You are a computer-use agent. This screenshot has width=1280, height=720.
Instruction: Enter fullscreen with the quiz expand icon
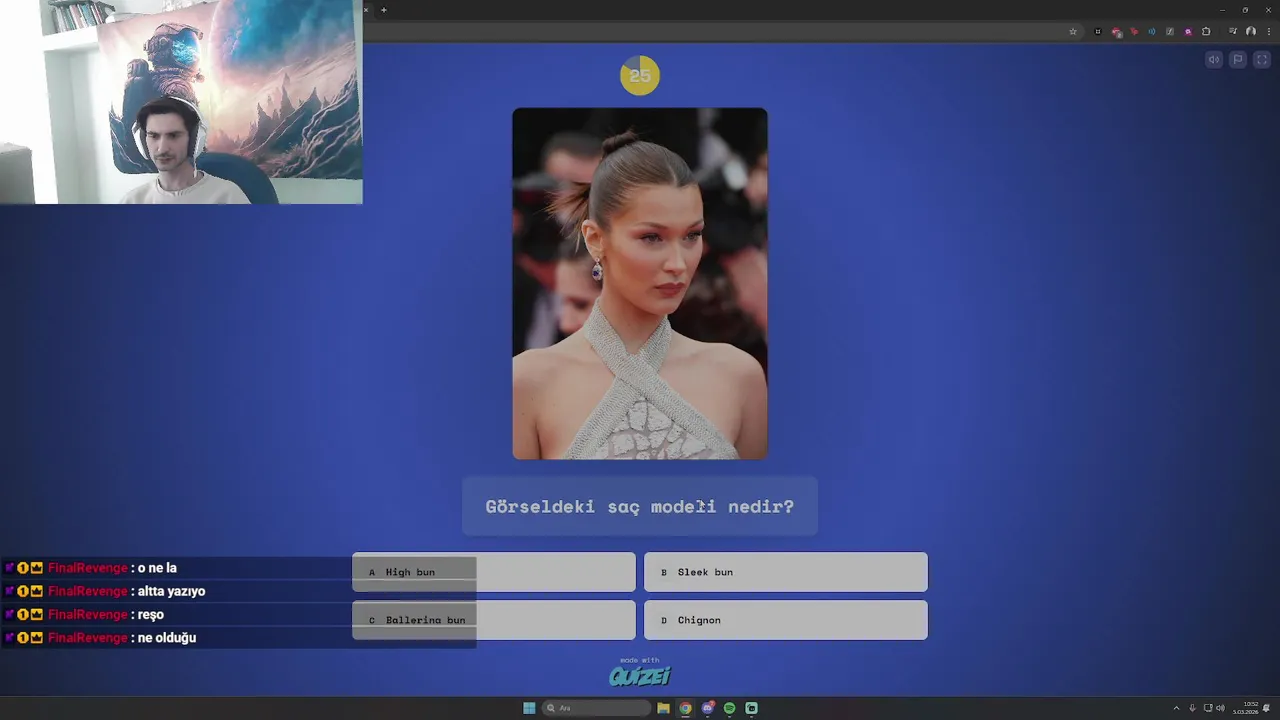coord(1262,60)
